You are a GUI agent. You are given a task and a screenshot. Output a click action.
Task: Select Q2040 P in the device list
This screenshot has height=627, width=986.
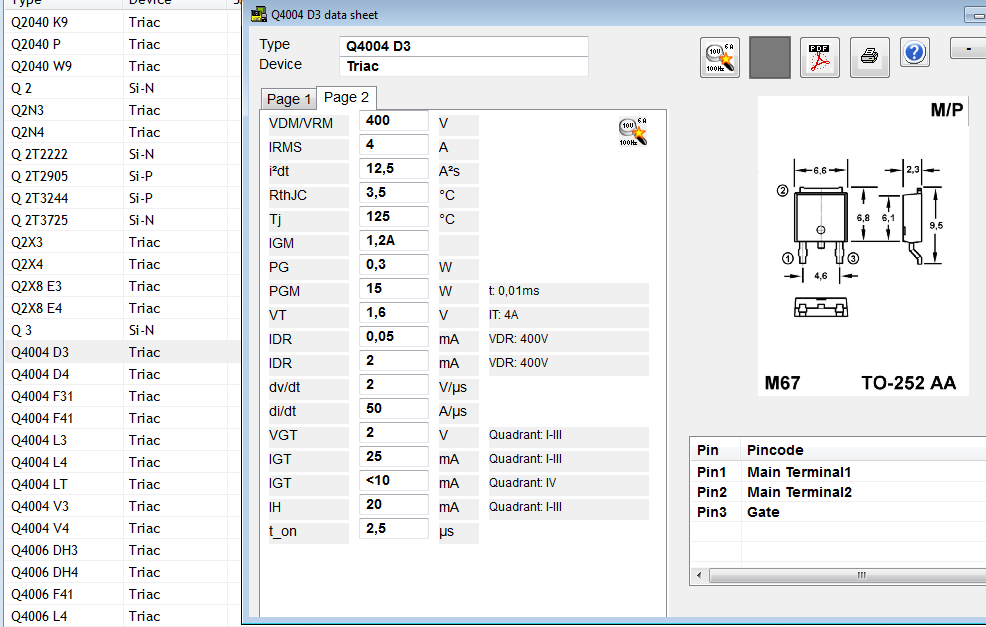122,44
